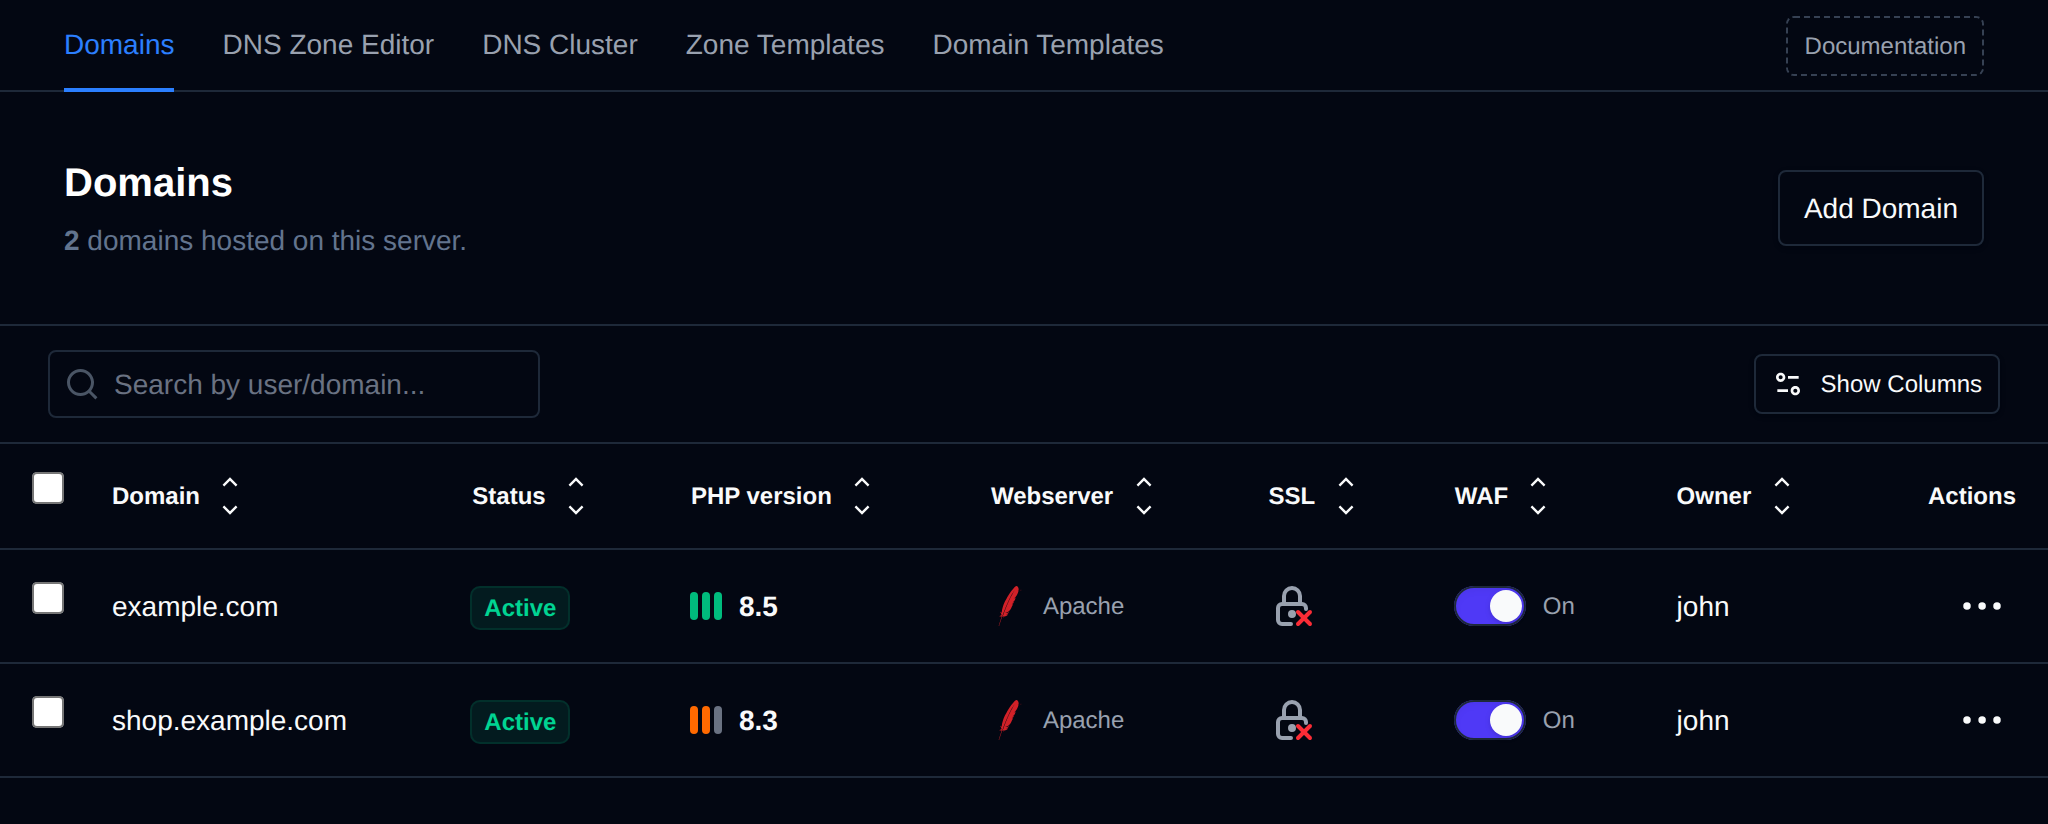Sort by SSL column arrows

tap(1346, 496)
